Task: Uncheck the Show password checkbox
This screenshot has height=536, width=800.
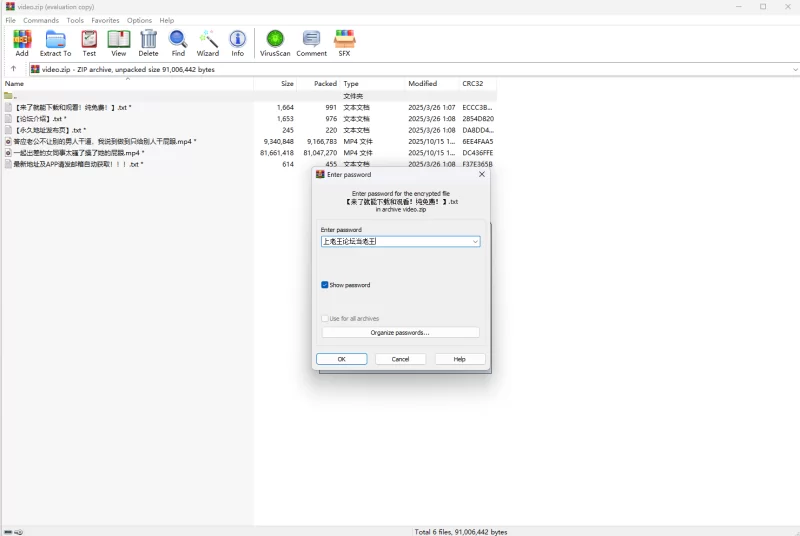Action: pyautogui.click(x=325, y=285)
